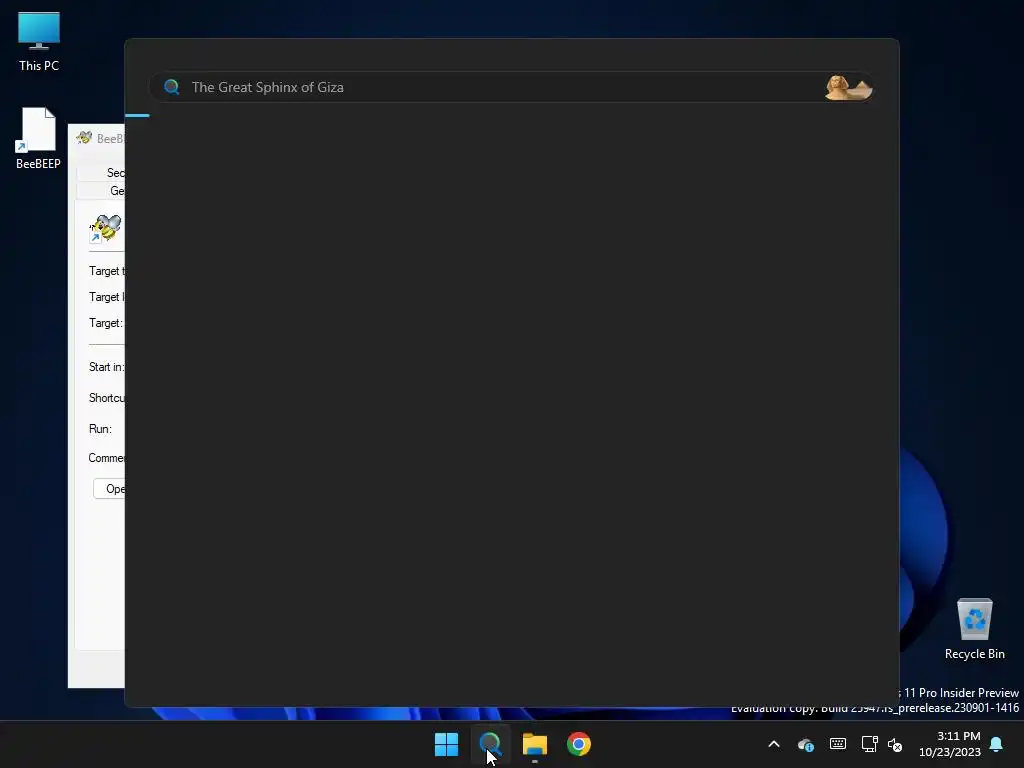The image size is (1024, 768).
Task: Open the Windows Start button
Action: 447,744
